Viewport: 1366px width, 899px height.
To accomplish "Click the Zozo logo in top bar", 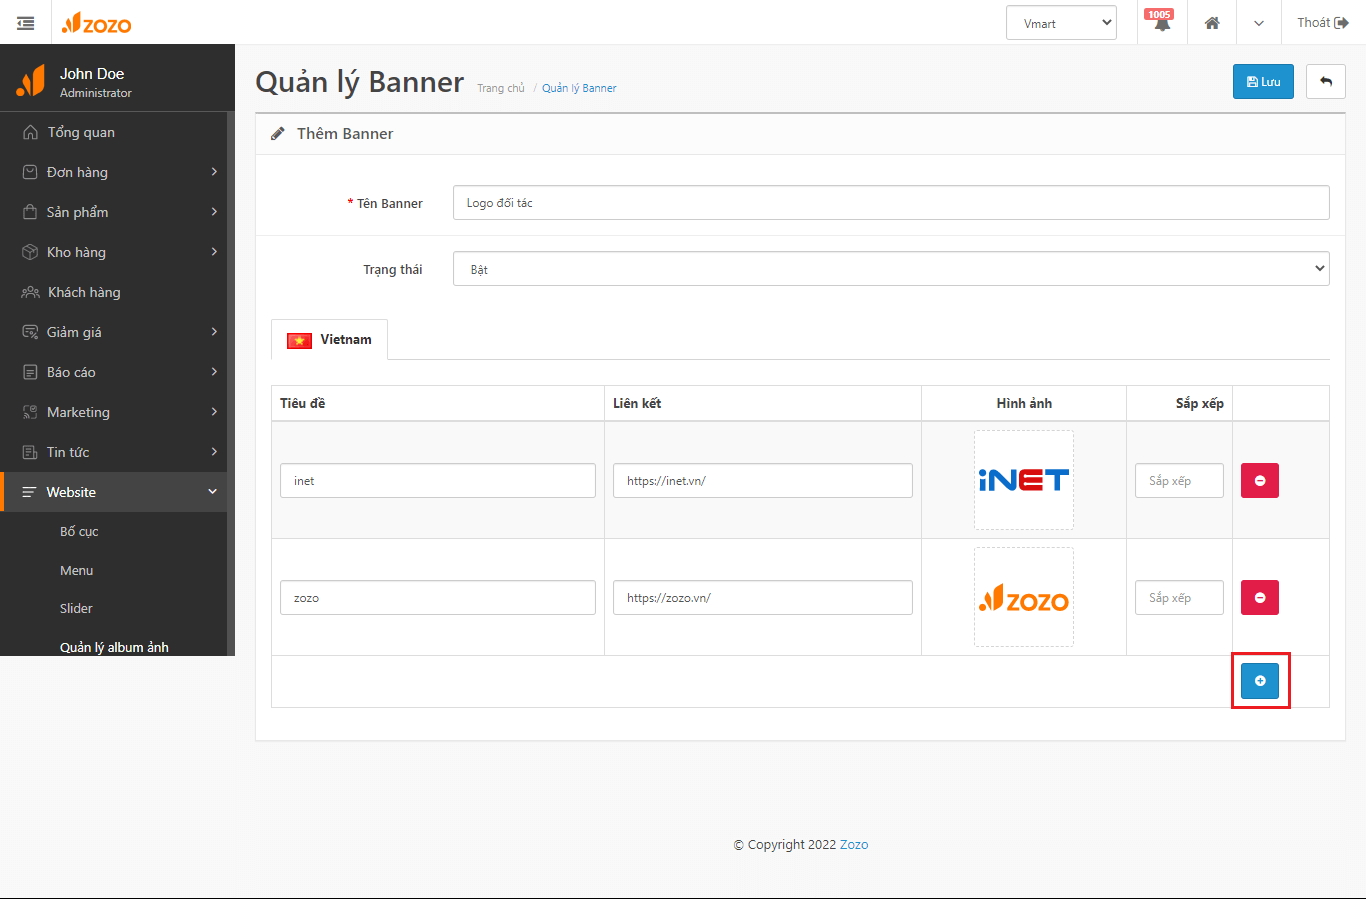I will click(x=96, y=23).
